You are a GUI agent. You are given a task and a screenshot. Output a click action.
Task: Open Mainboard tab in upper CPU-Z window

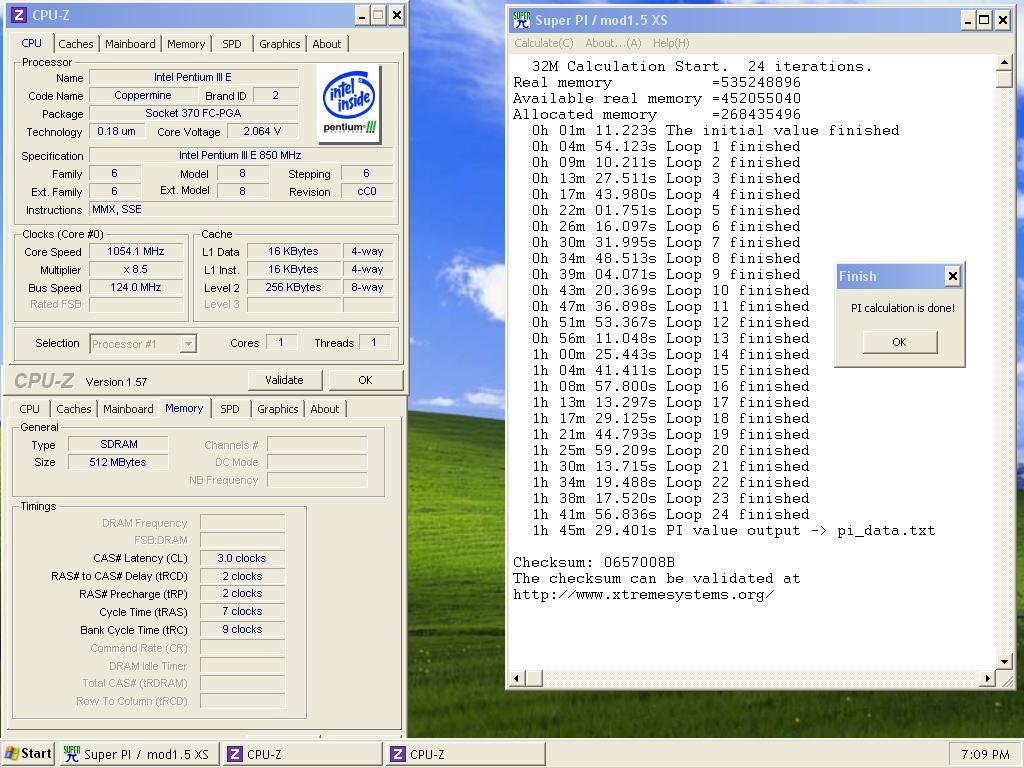click(130, 44)
